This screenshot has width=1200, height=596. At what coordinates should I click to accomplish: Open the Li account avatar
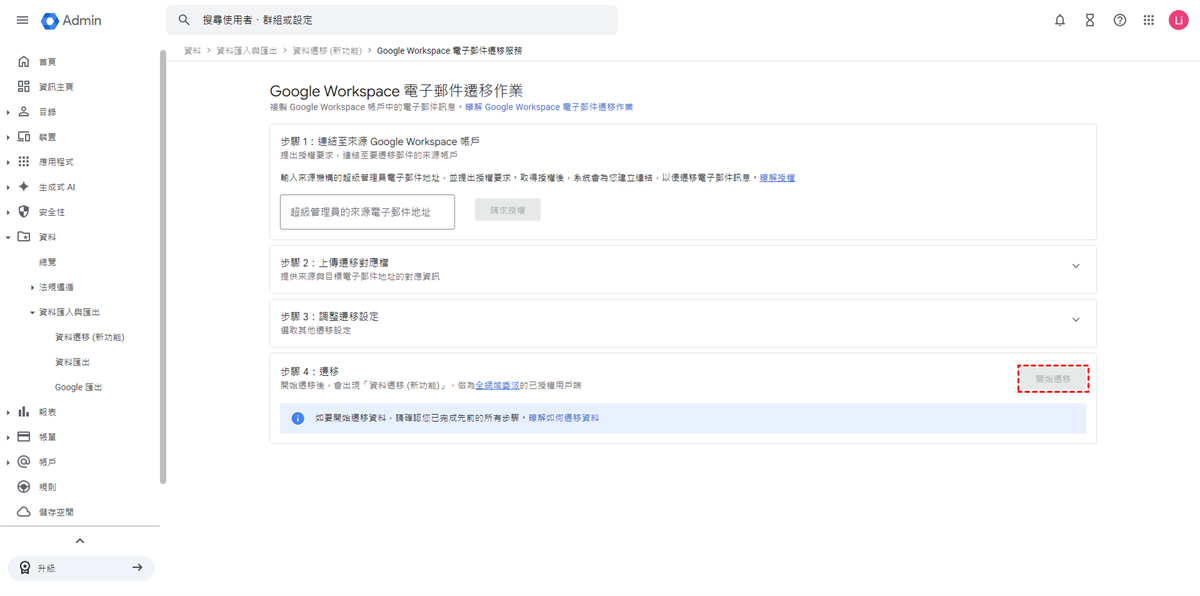[1178, 20]
